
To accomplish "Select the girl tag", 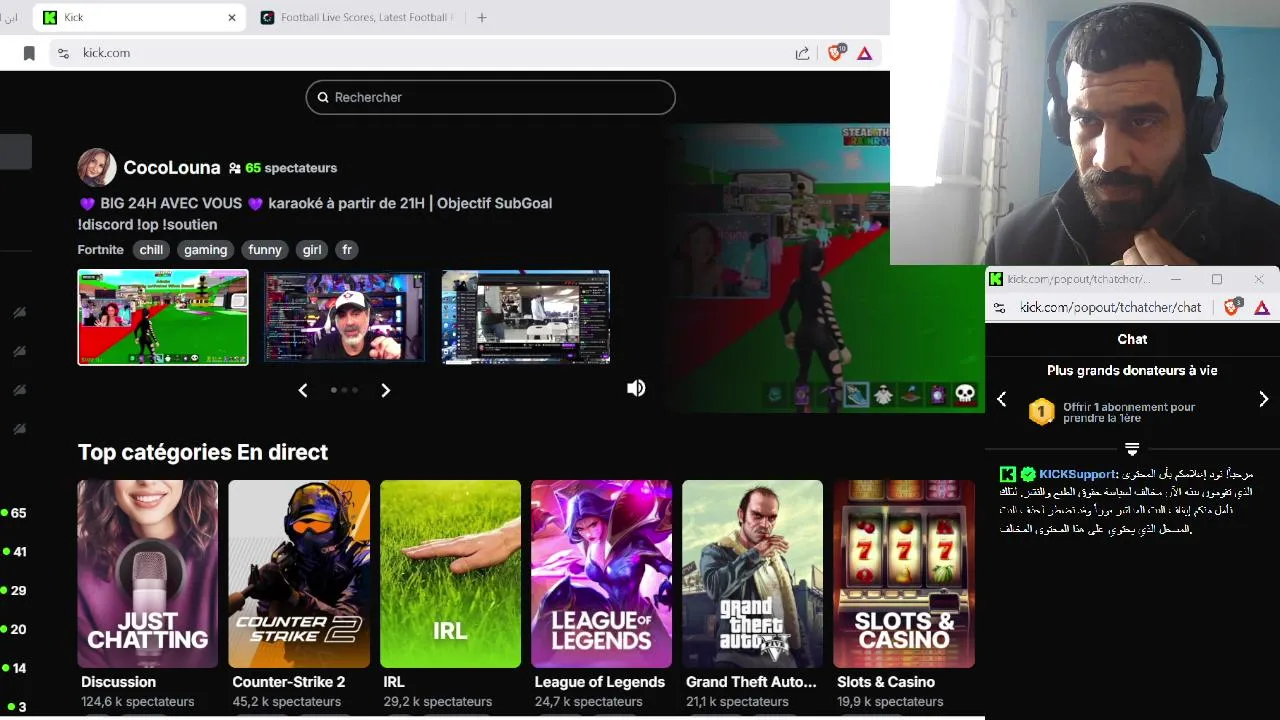I will click(x=312, y=250).
